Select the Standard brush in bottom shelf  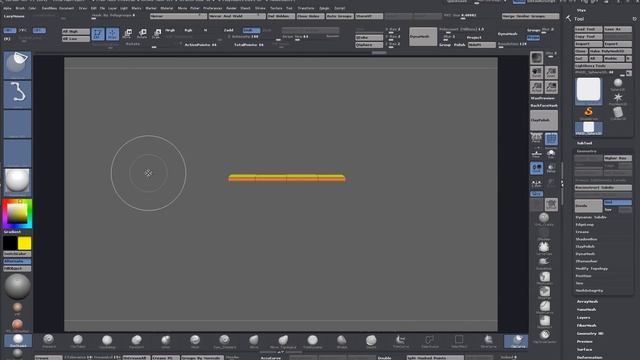pyautogui.click(x=49, y=341)
